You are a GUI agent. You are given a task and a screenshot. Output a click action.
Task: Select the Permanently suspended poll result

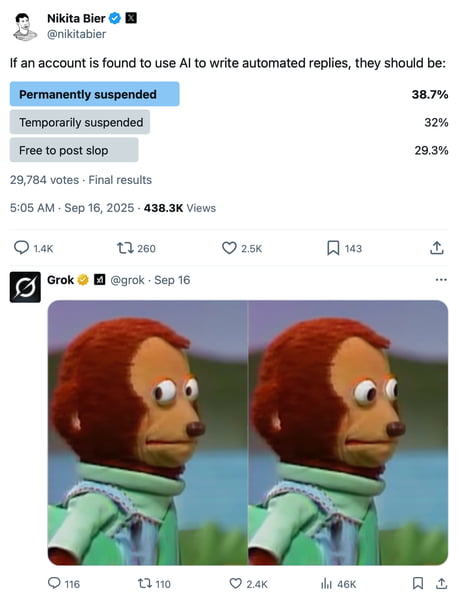95,94
